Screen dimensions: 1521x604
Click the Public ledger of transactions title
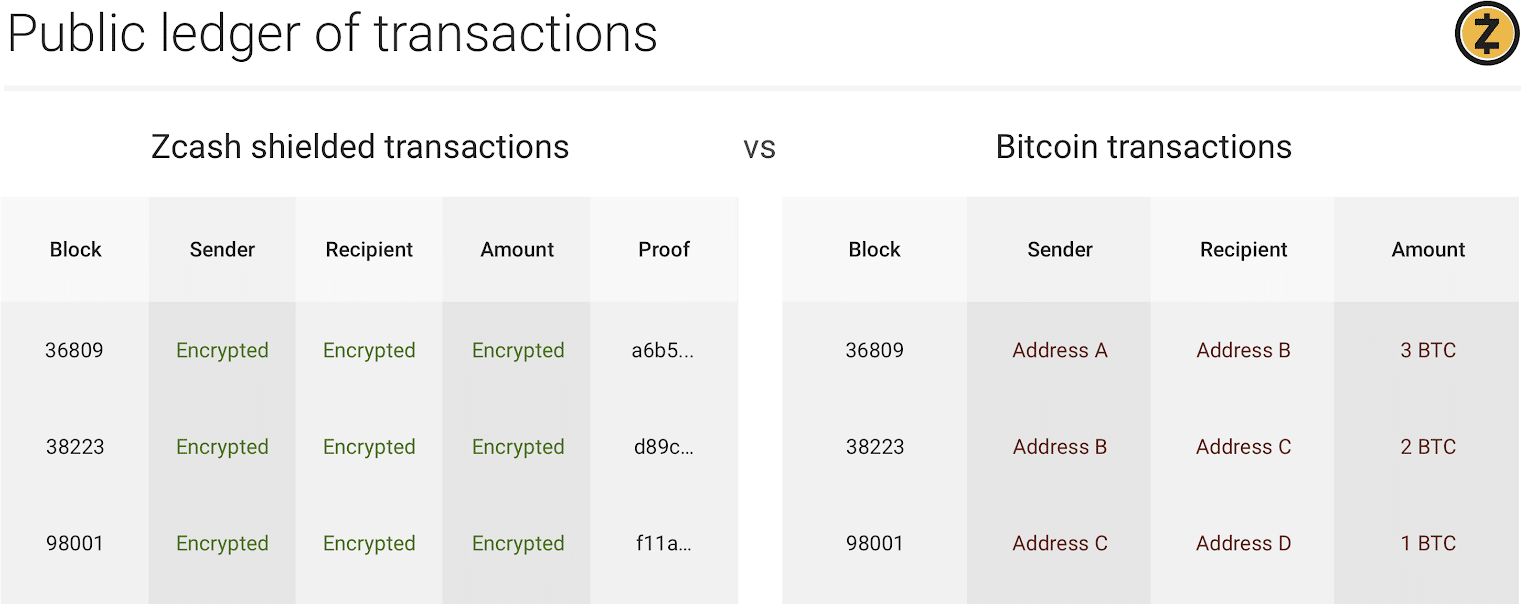coord(332,34)
